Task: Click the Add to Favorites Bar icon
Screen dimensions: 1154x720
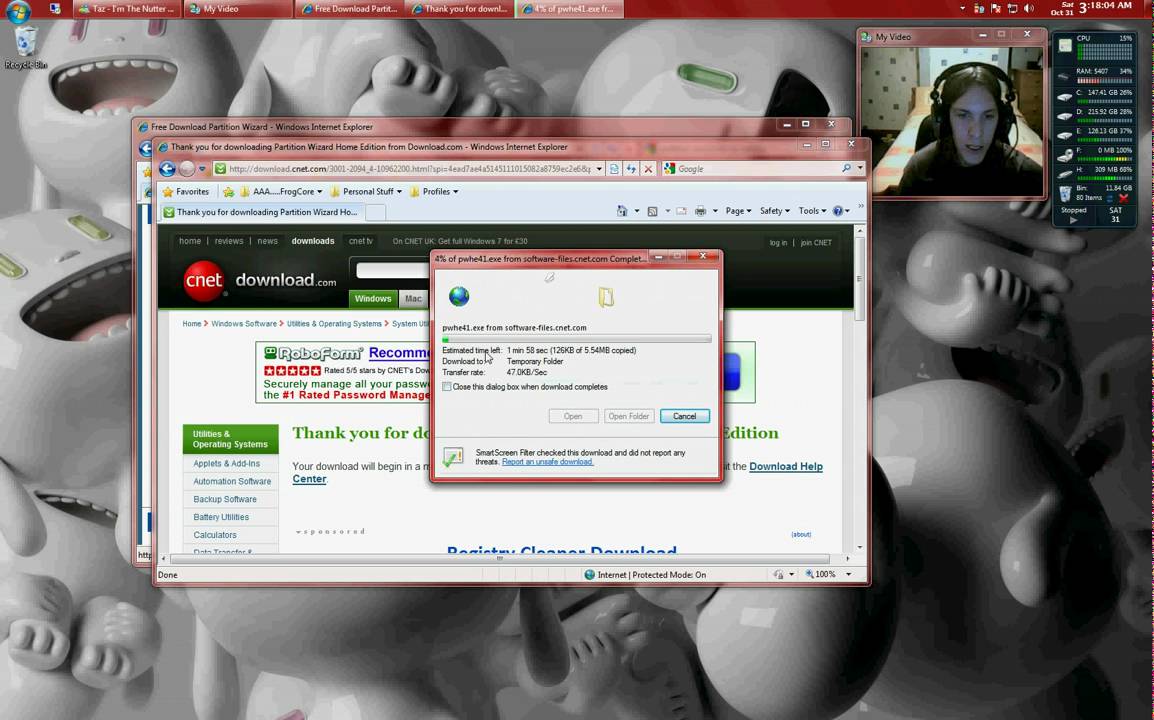Action: (229, 191)
